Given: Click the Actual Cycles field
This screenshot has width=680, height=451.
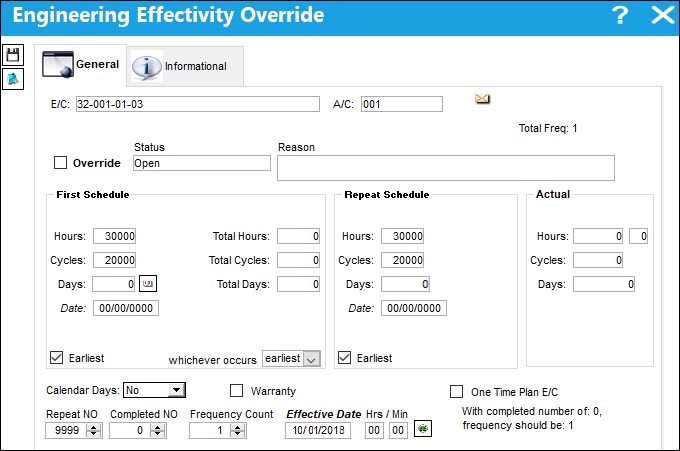Looking at the screenshot, I should pyautogui.click(x=598, y=260).
